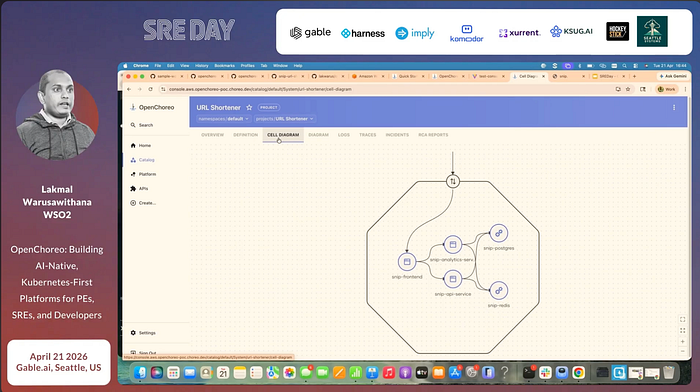Image resolution: width=700 pixels, height=392 pixels.
Task: Open Keynote from the Dock
Action: (x=372, y=372)
